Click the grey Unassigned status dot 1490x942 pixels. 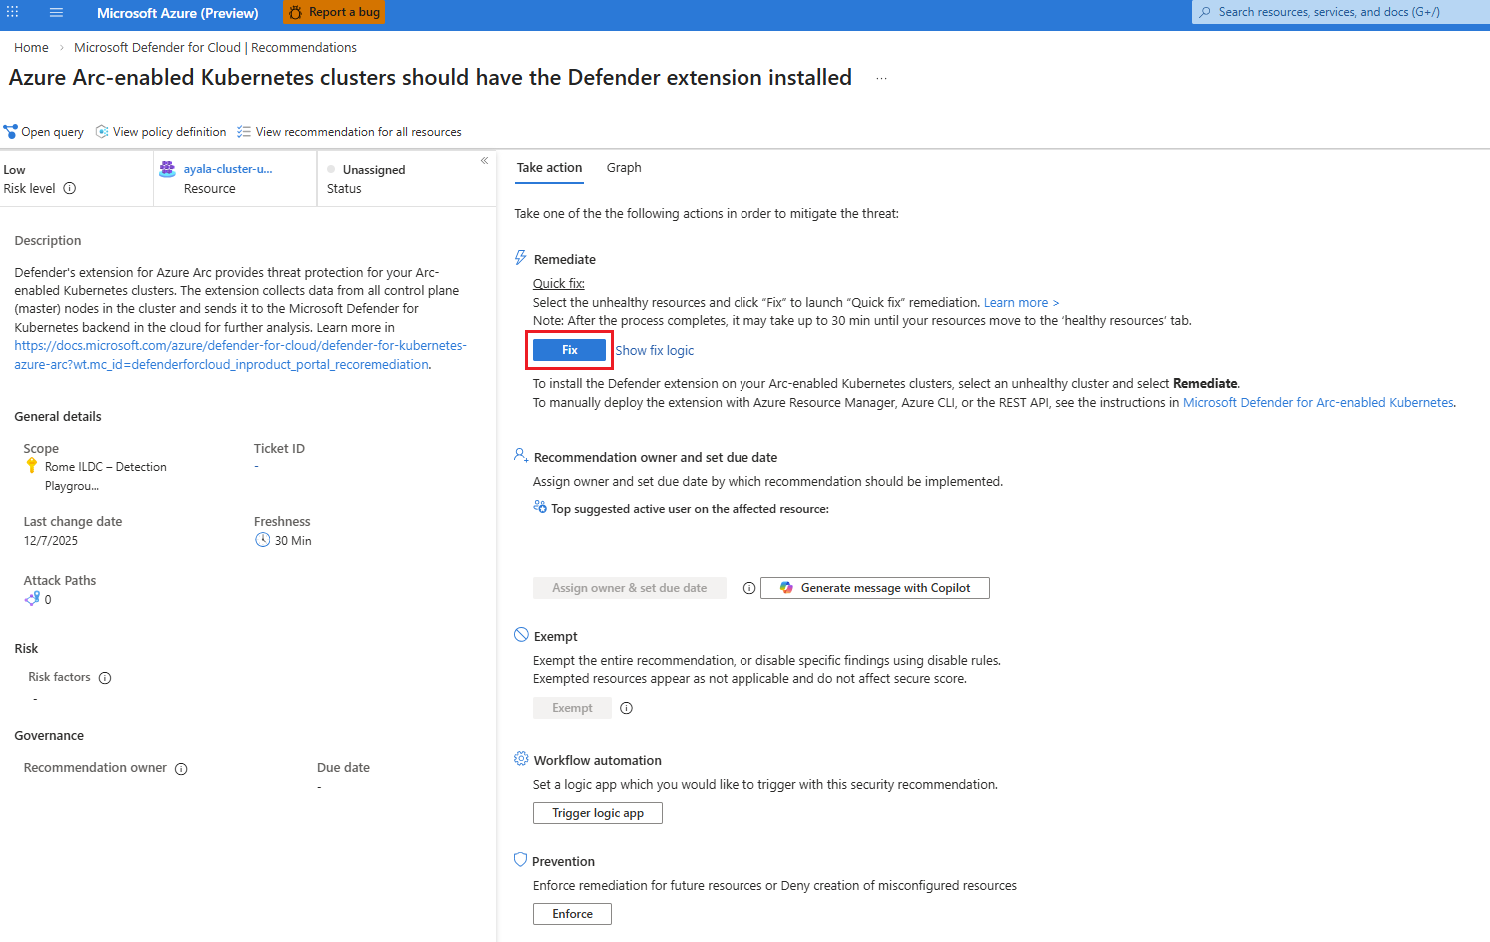click(x=331, y=169)
